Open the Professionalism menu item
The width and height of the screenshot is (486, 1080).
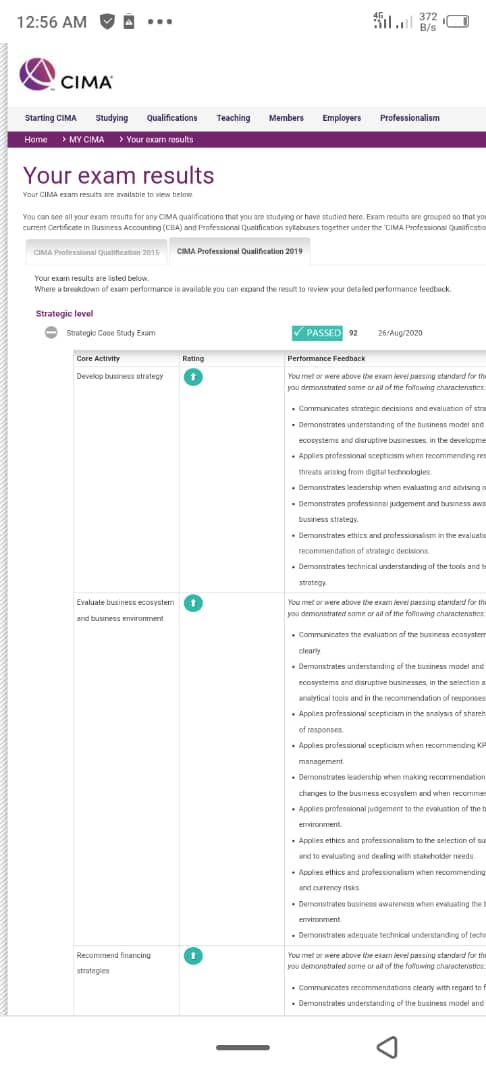(410, 118)
